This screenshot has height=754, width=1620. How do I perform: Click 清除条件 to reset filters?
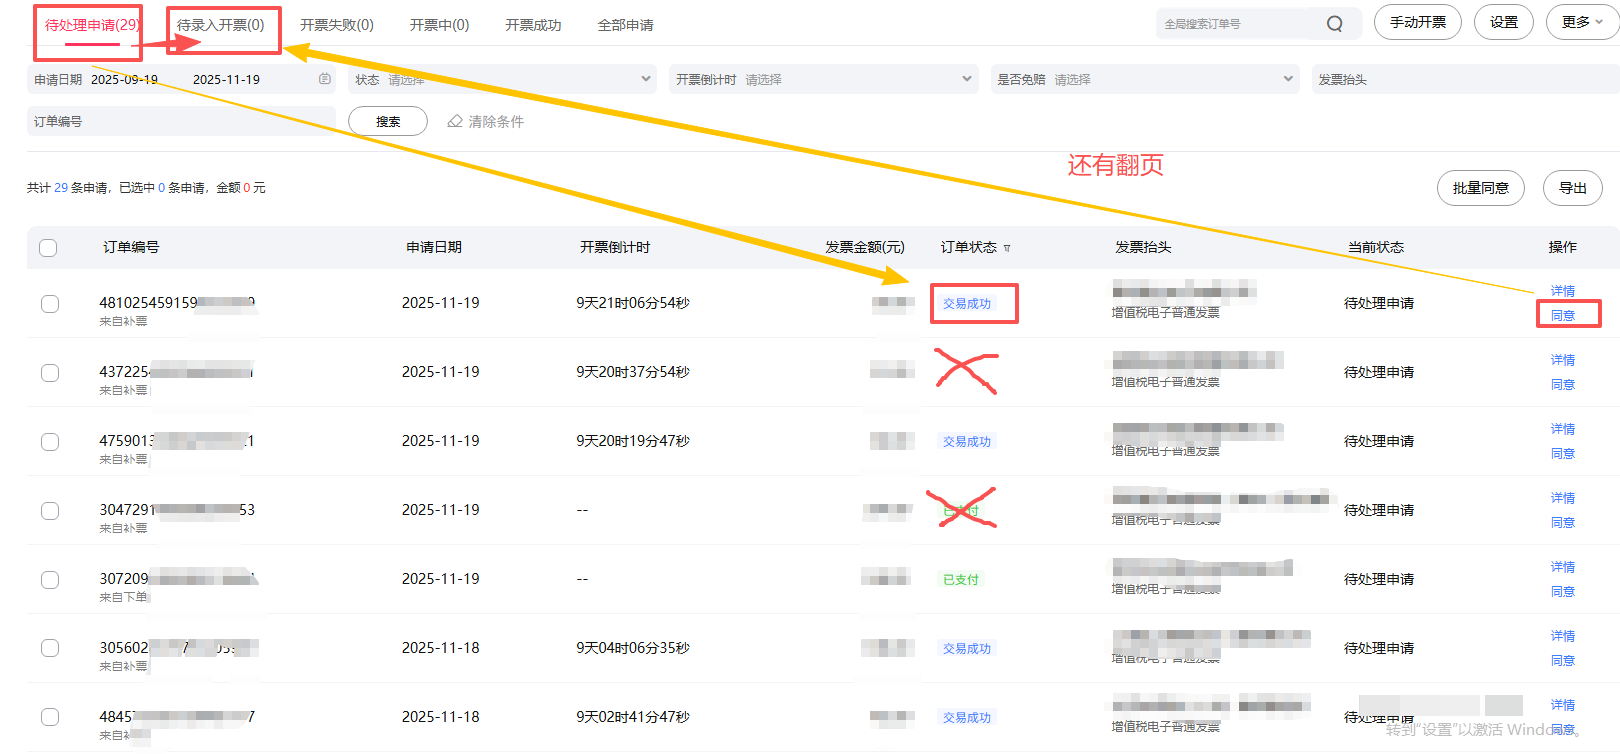point(496,121)
